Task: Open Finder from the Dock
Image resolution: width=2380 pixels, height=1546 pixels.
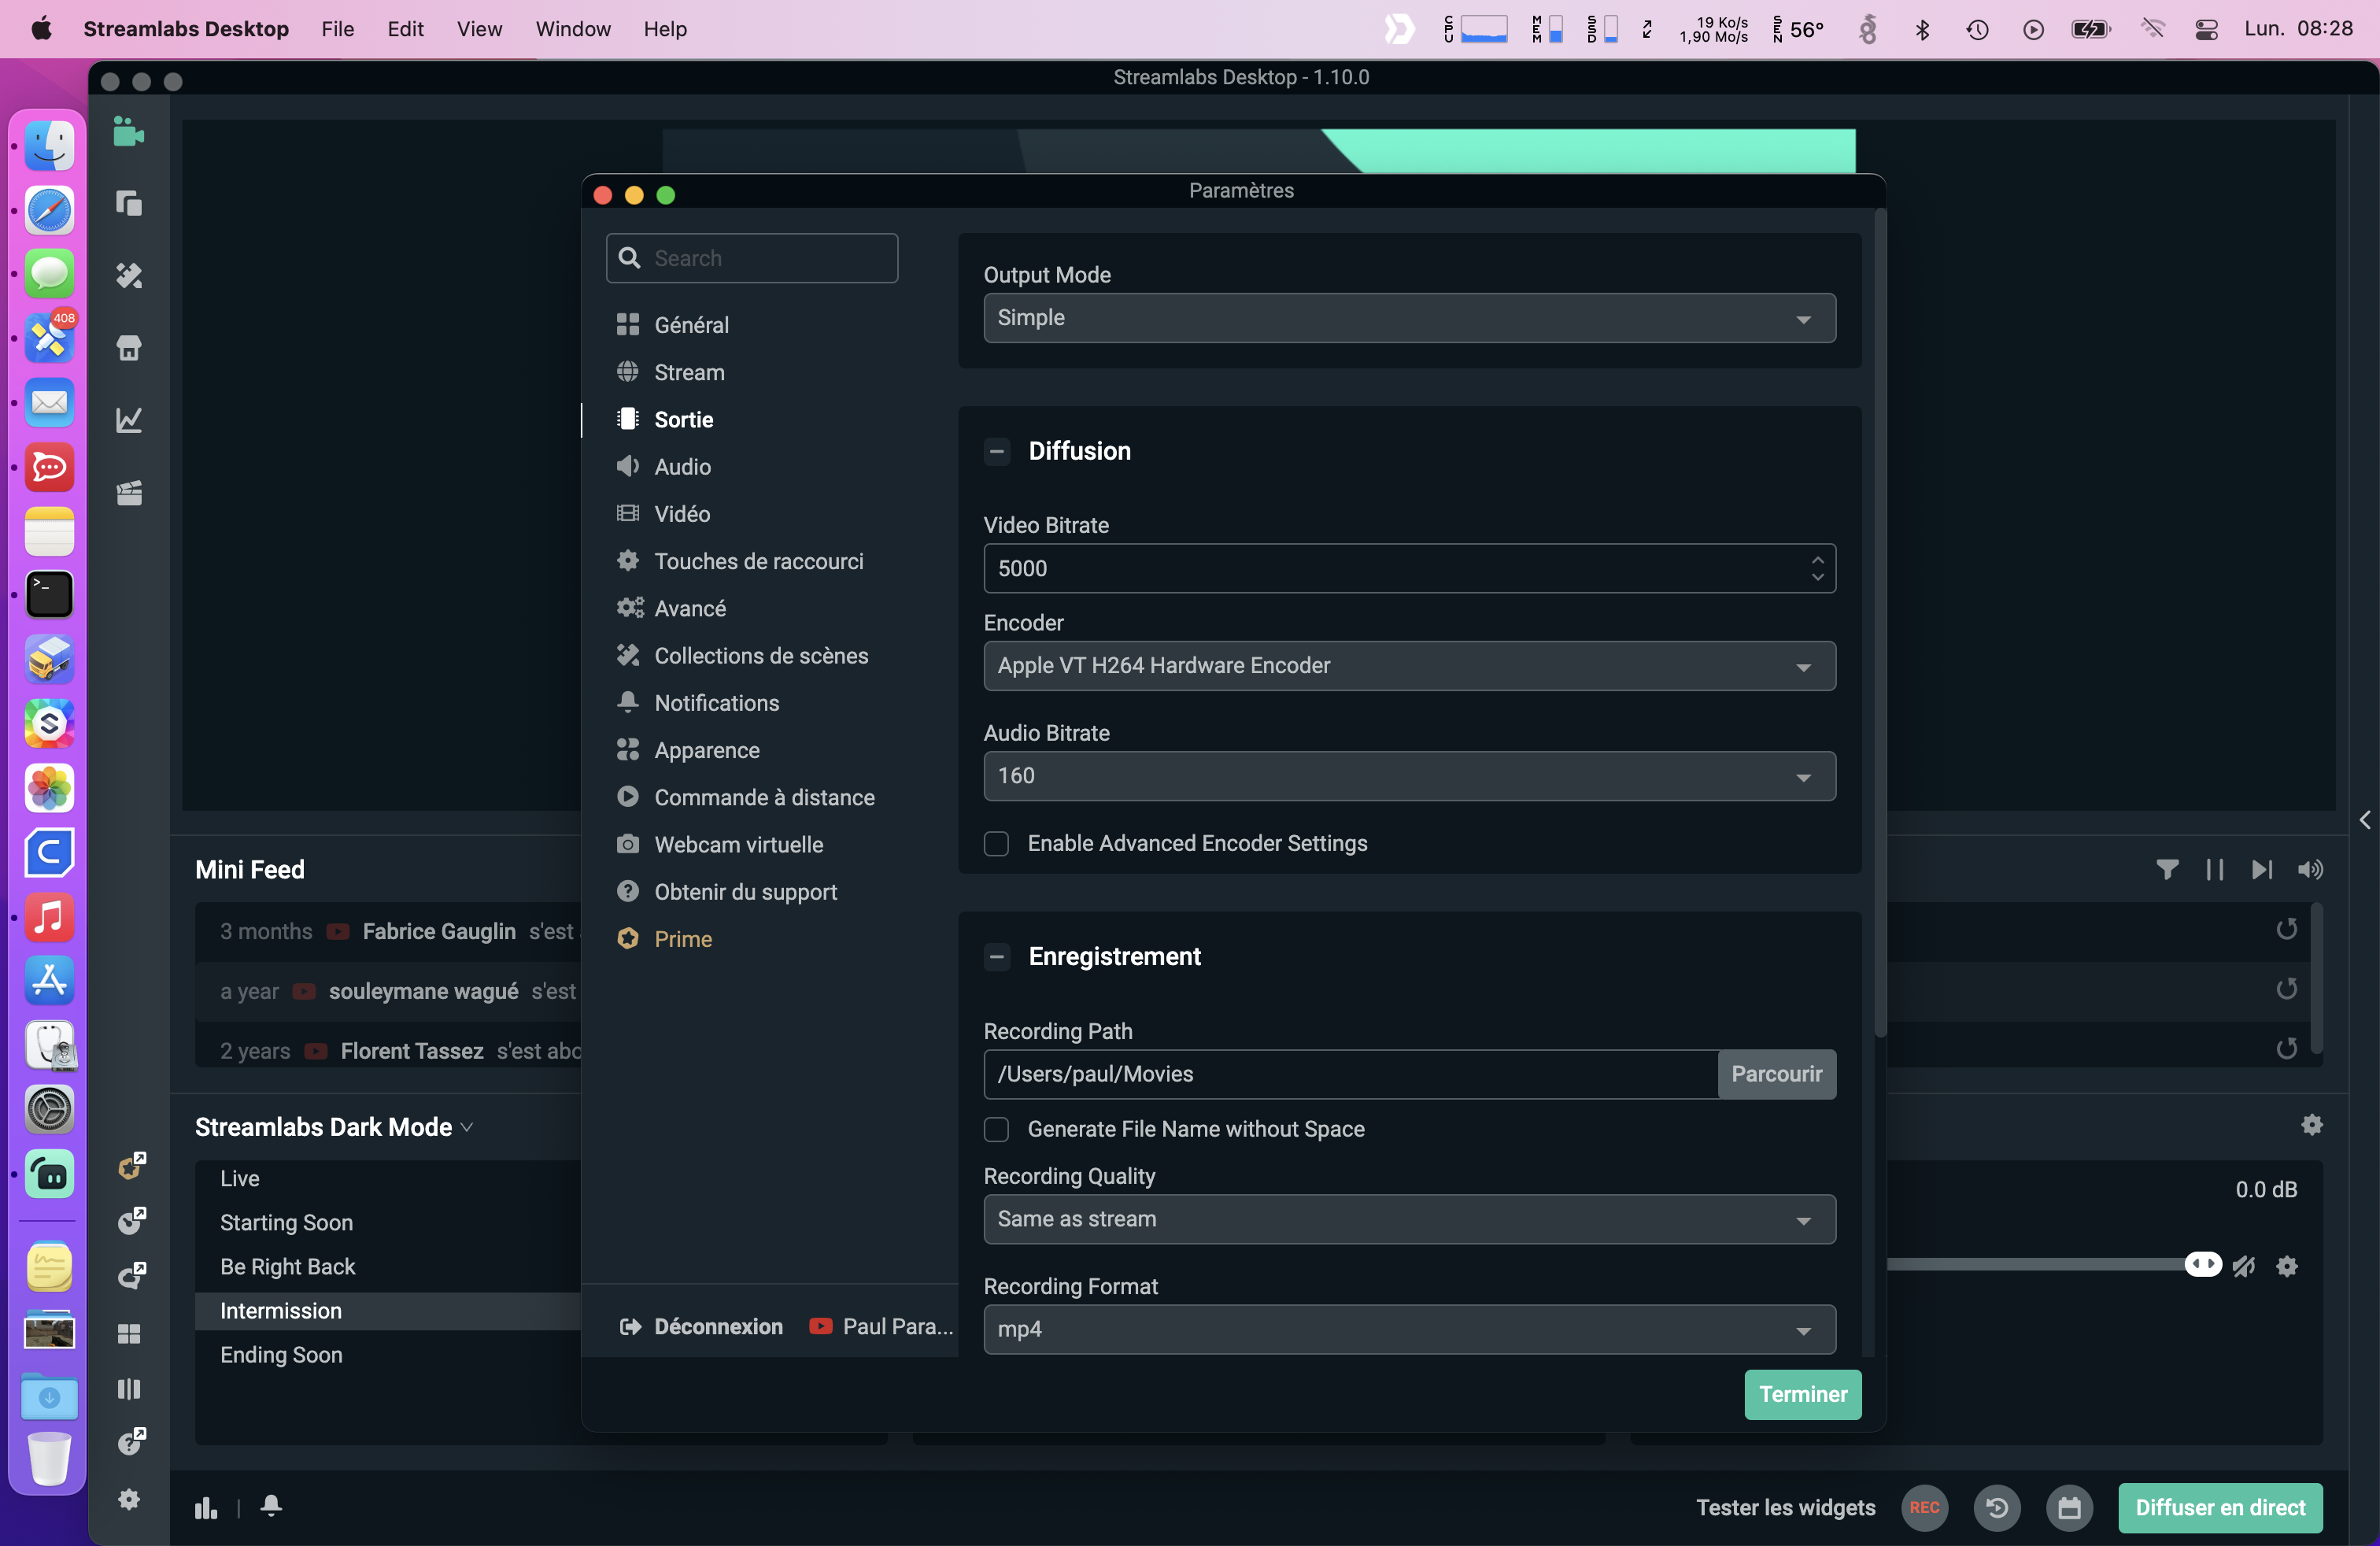Action: (x=49, y=145)
